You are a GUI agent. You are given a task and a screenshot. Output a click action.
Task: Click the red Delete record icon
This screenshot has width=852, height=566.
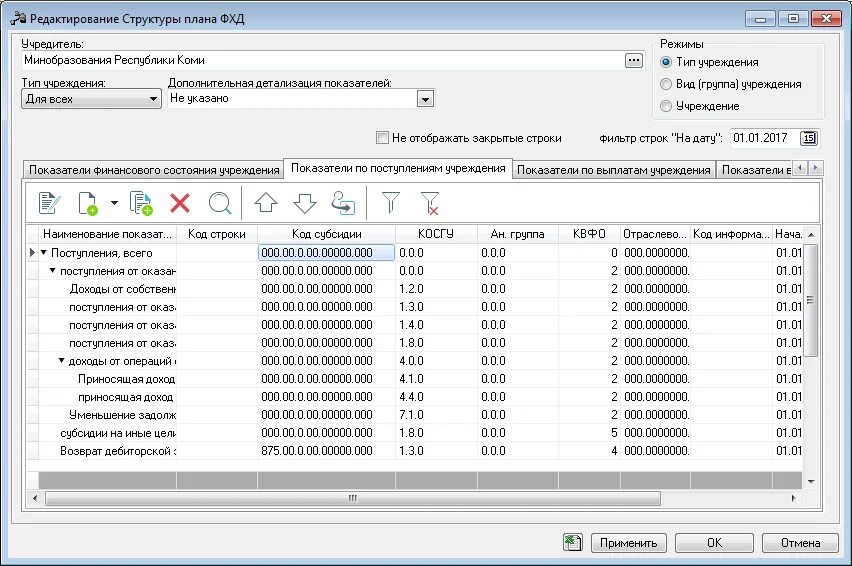[180, 204]
